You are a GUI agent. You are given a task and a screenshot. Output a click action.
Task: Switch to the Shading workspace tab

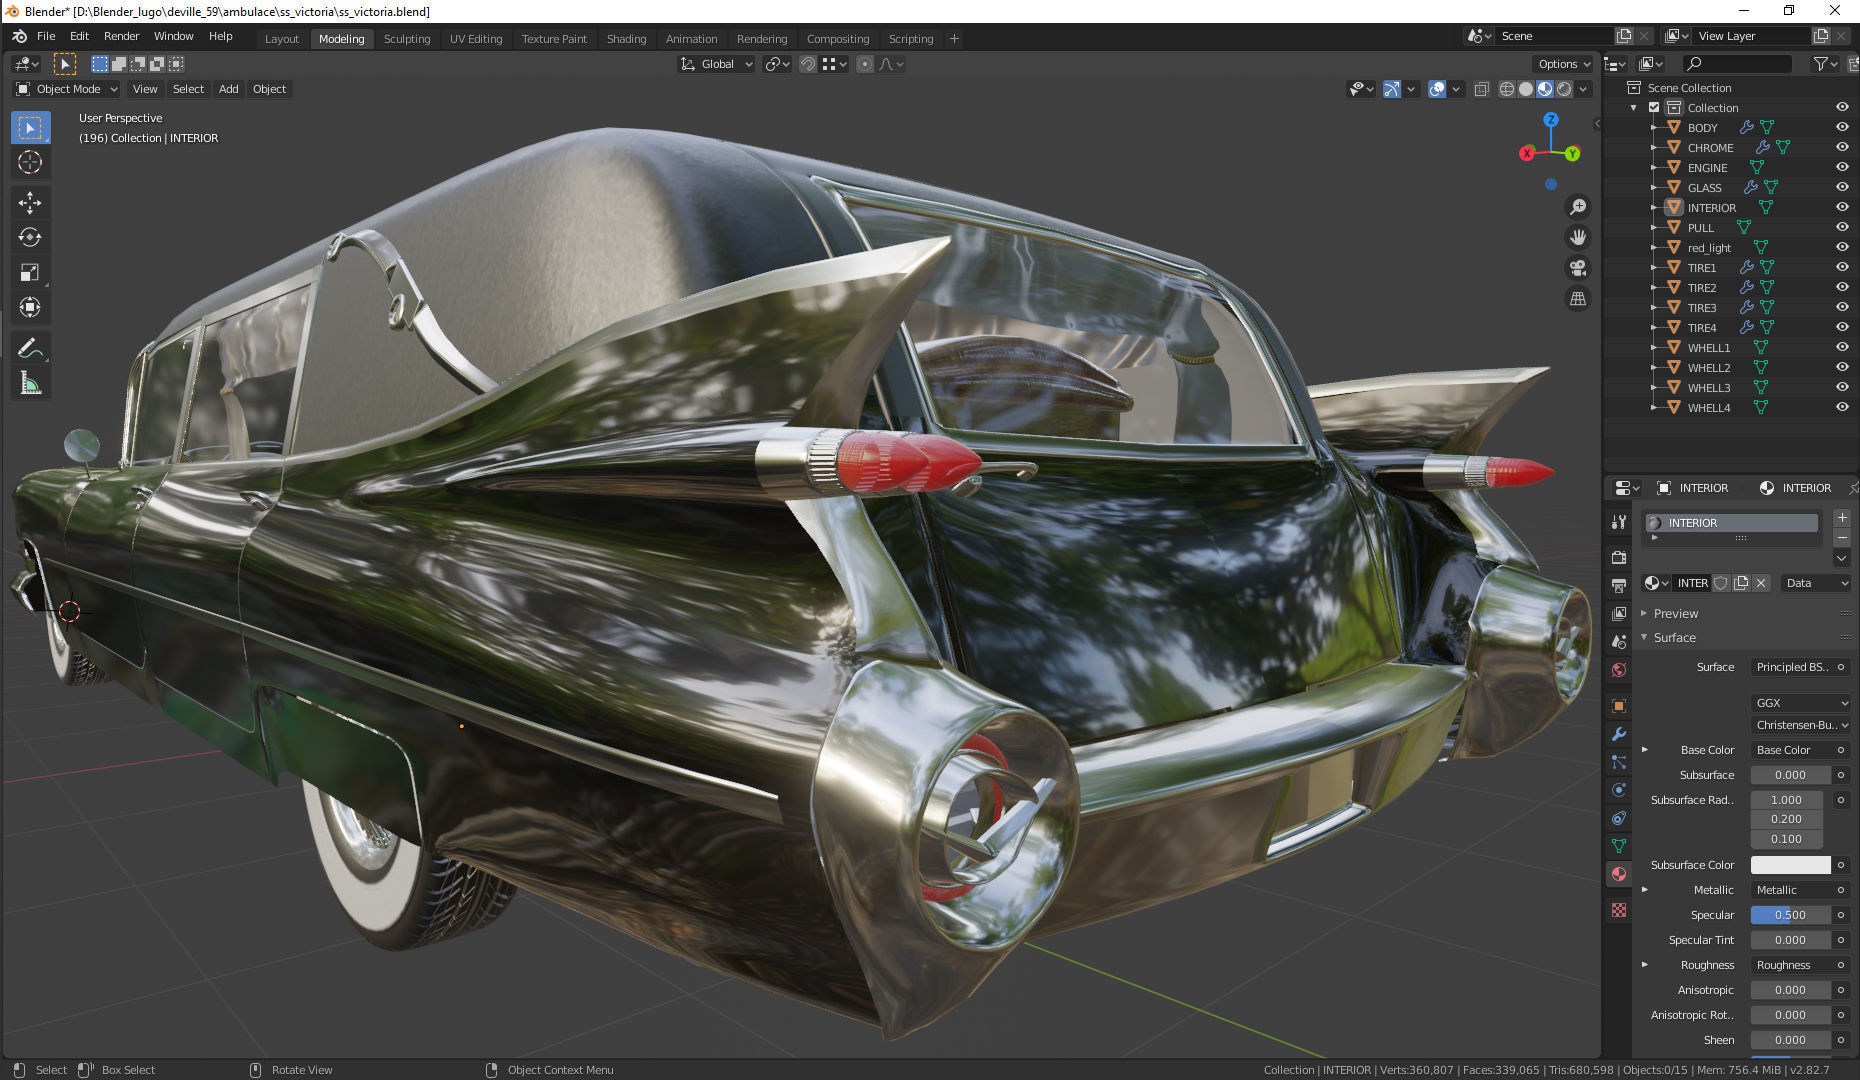(626, 39)
